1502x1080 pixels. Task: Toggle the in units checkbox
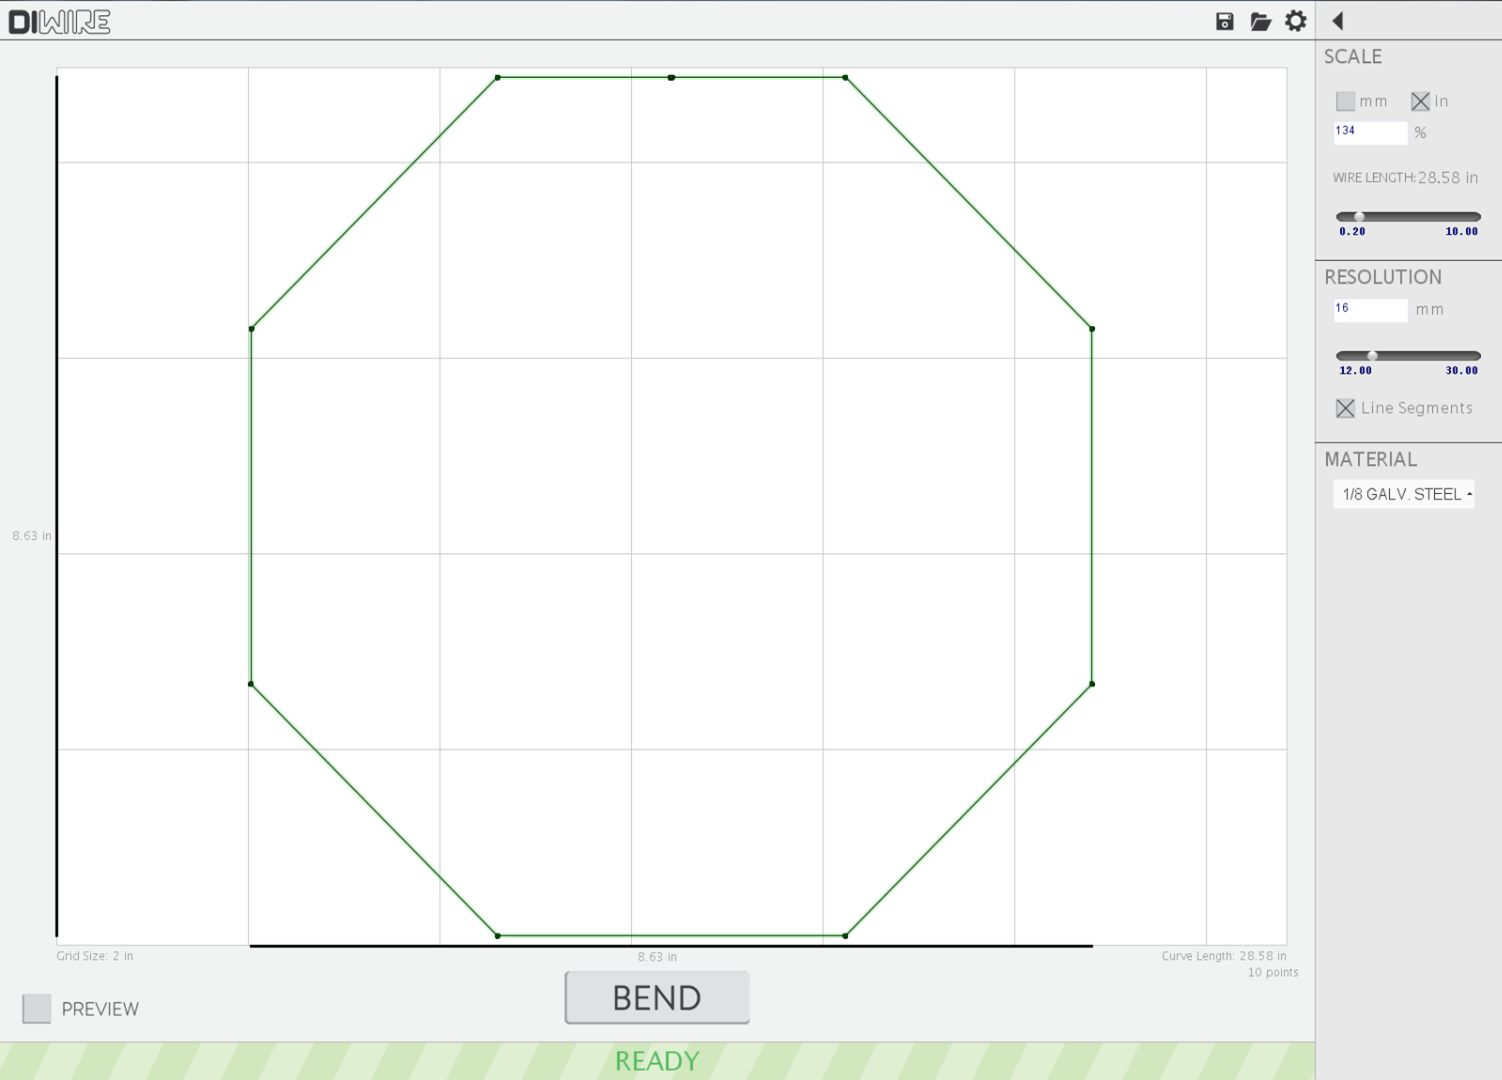click(x=1420, y=101)
